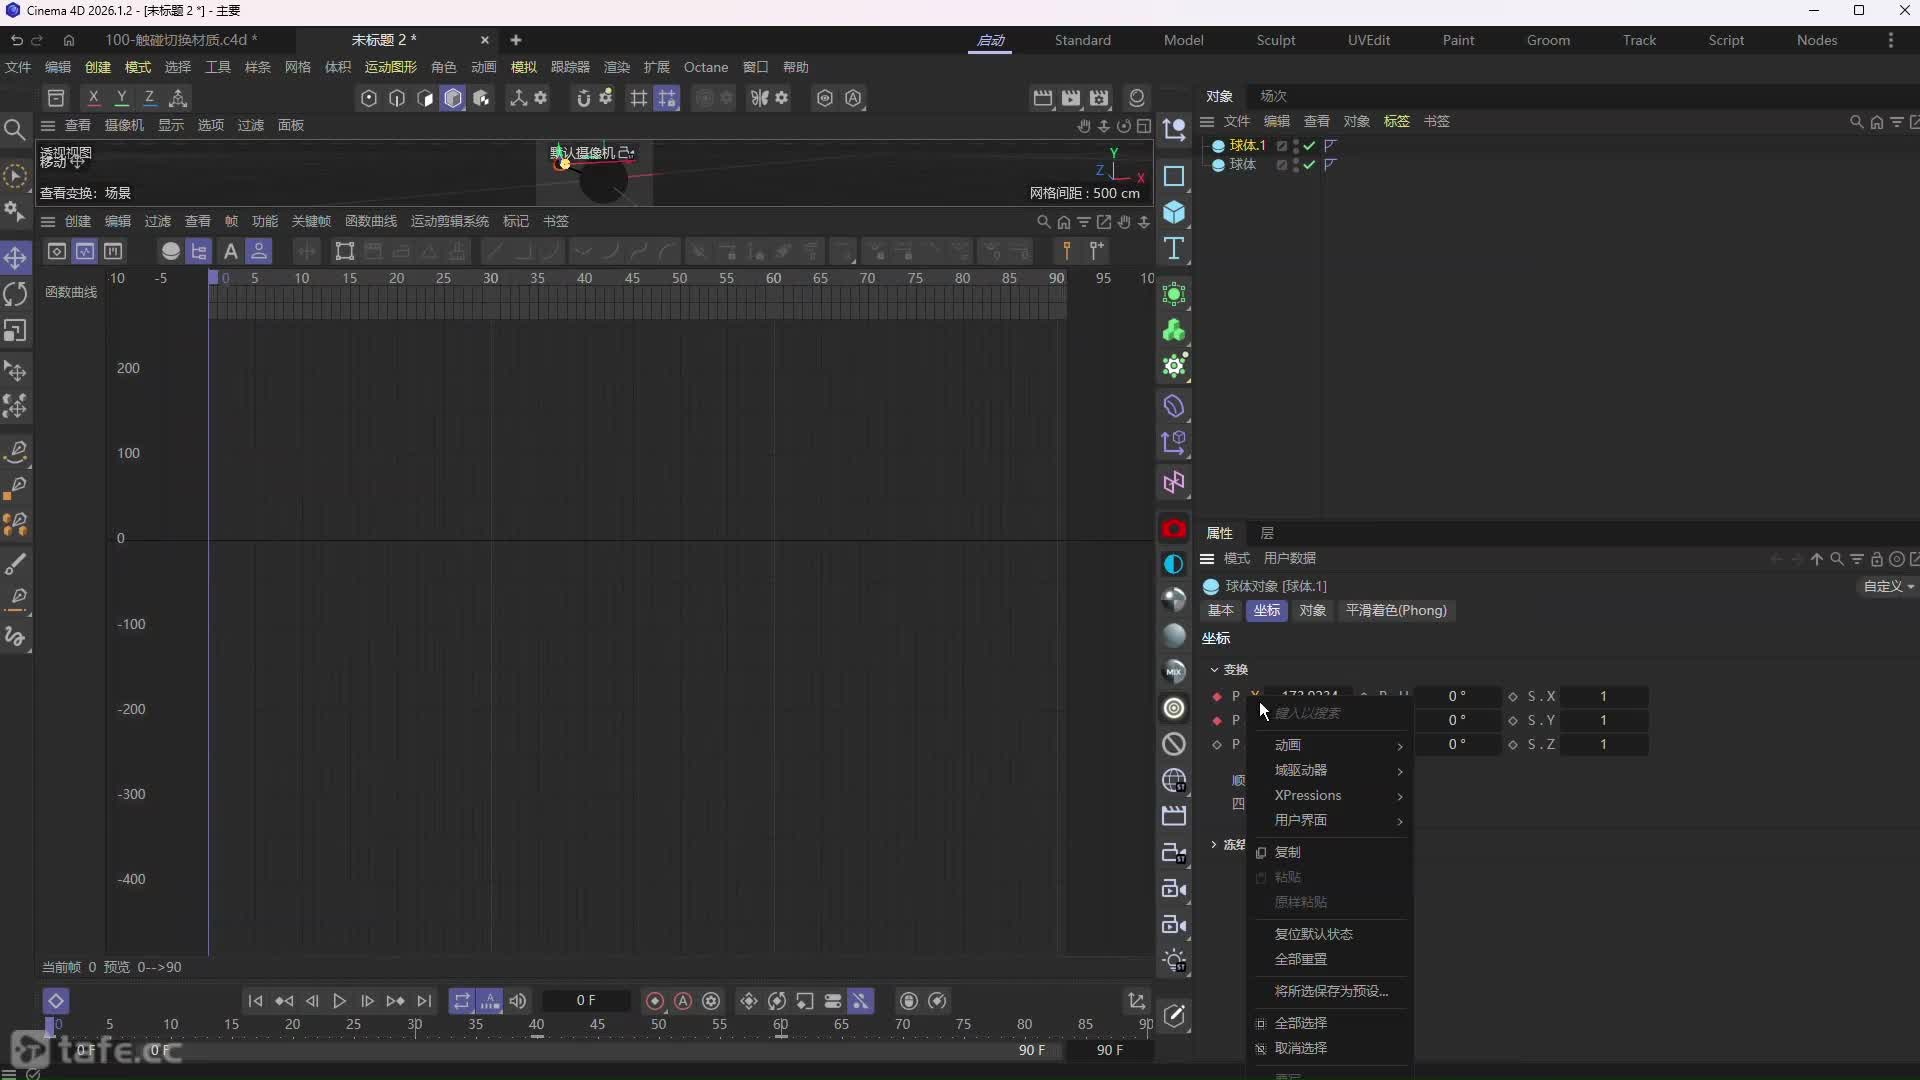The image size is (1920, 1080).
Task: Select the Move tool in left toolbar
Action: 15,258
